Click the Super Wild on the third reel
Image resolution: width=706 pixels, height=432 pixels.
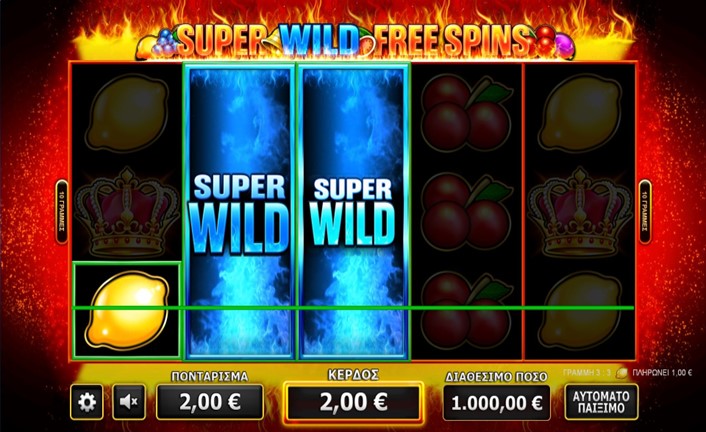point(353,212)
